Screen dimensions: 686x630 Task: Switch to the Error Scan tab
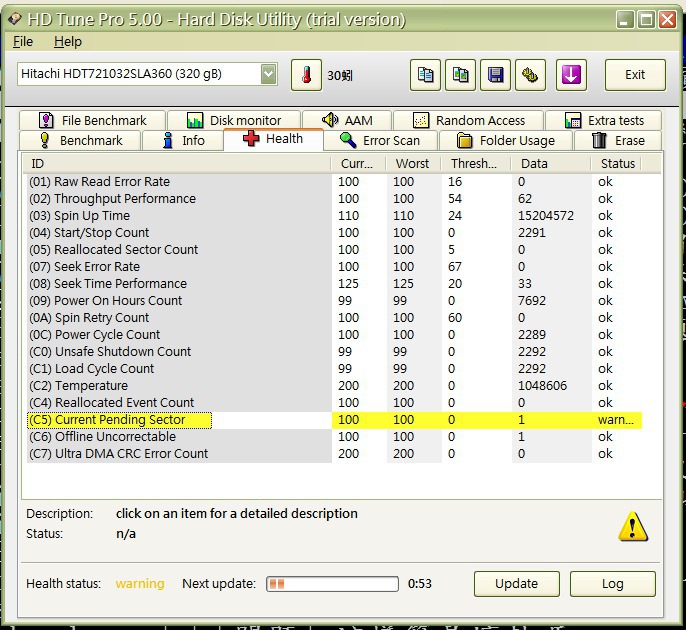(380, 140)
